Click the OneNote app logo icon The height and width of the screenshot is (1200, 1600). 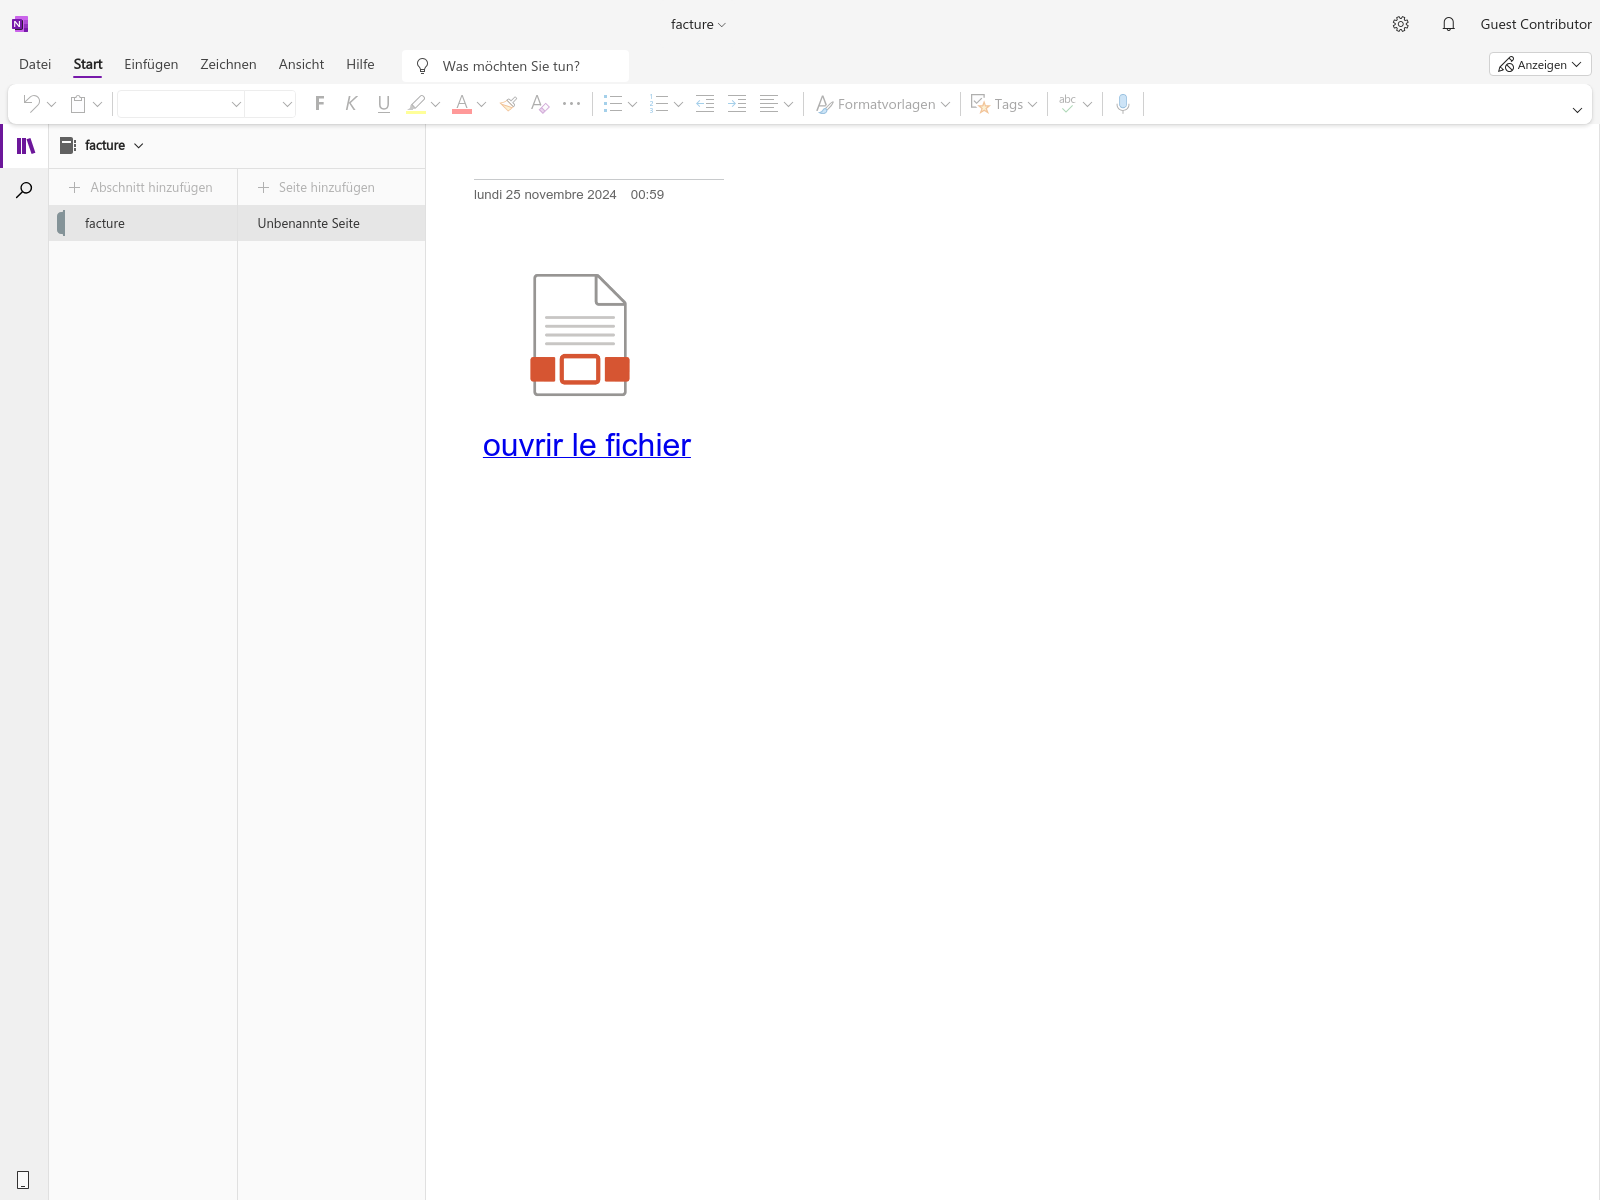point(20,24)
